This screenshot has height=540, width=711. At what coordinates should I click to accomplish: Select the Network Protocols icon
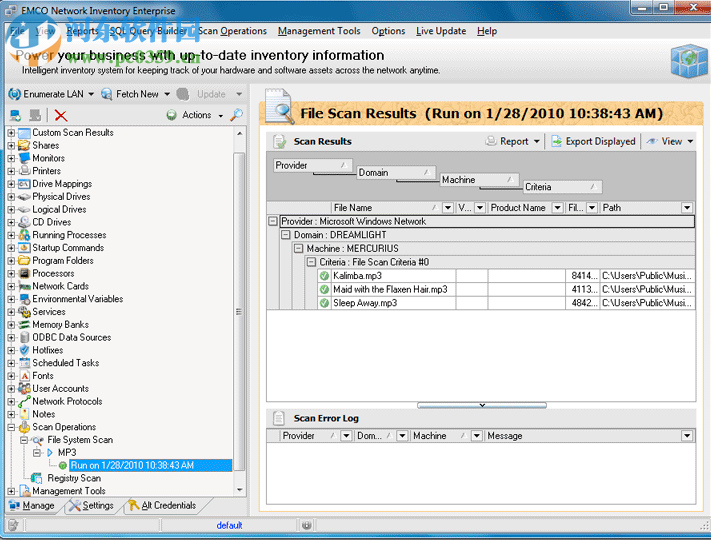point(24,401)
